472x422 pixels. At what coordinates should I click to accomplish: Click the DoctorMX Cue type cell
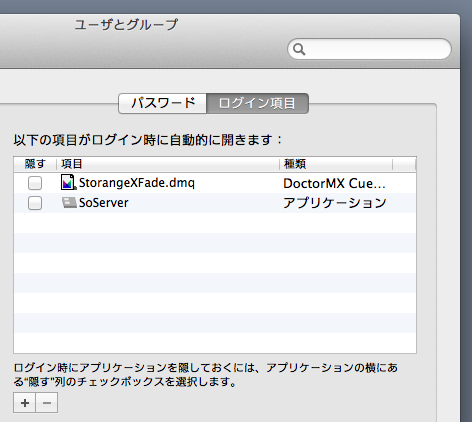[x=334, y=183]
